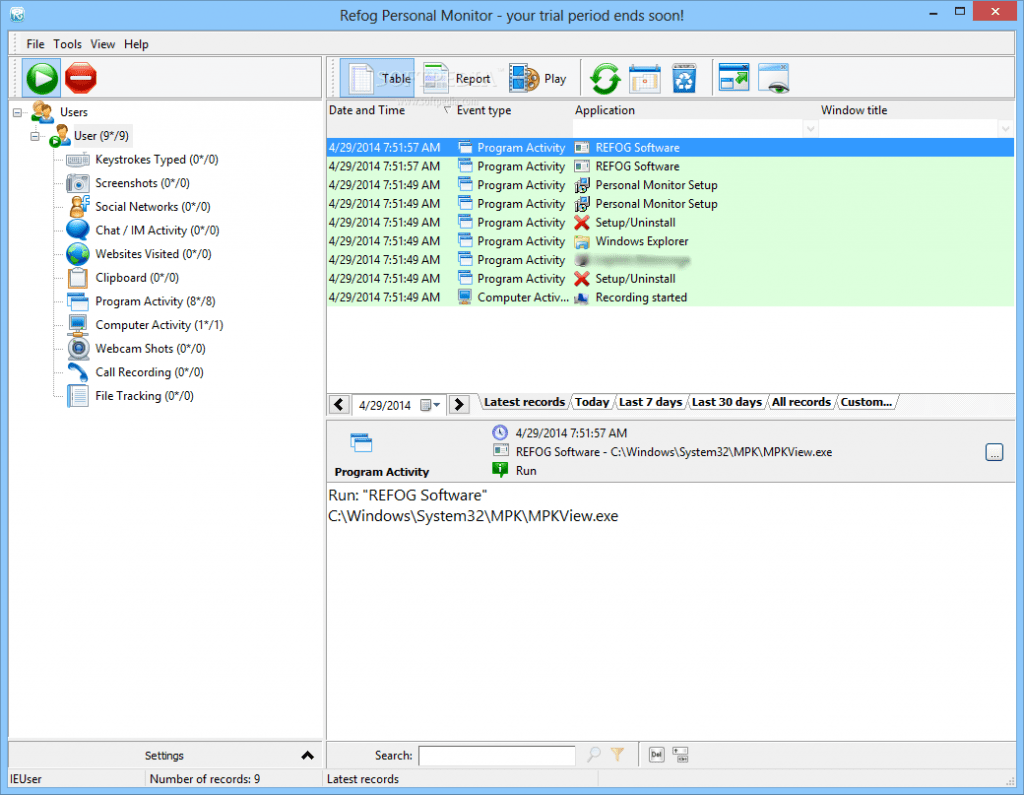Open the File menu
The image size is (1024, 795).
pyautogui.click(x=35, y=44)
